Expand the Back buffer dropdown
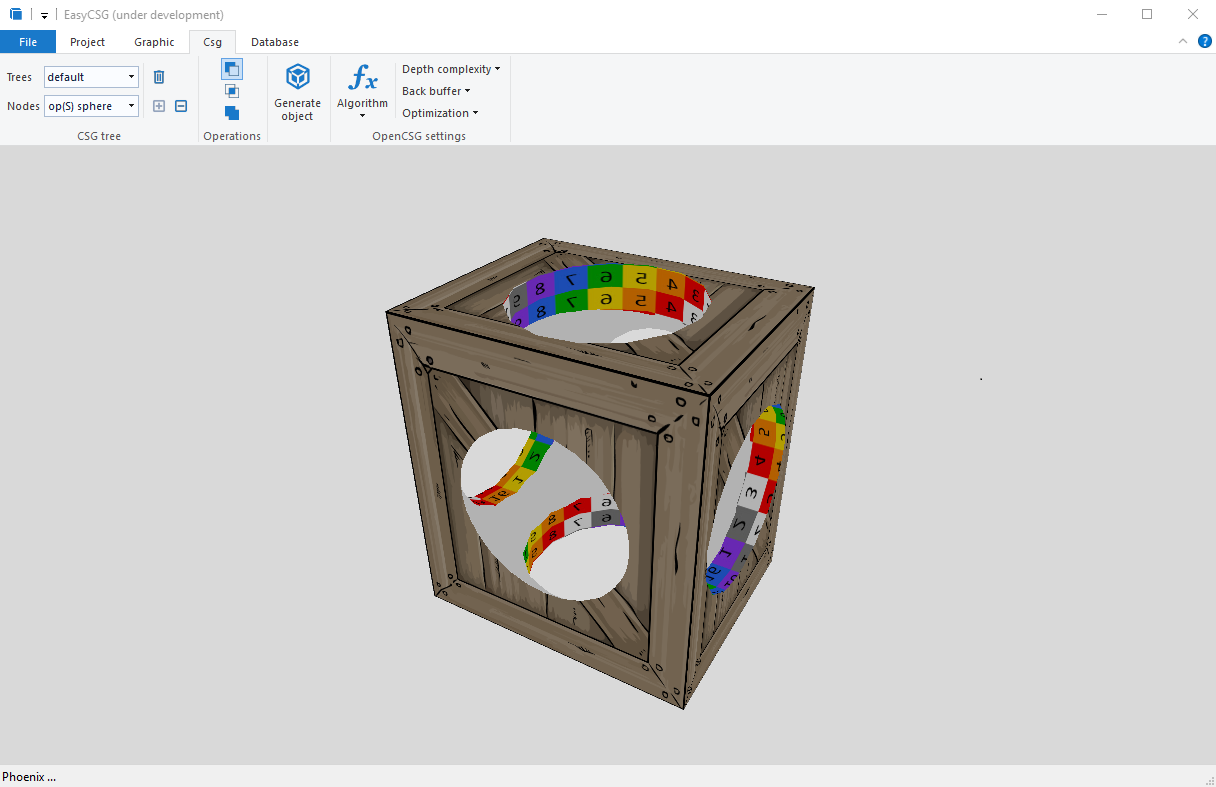 (436, 91)
